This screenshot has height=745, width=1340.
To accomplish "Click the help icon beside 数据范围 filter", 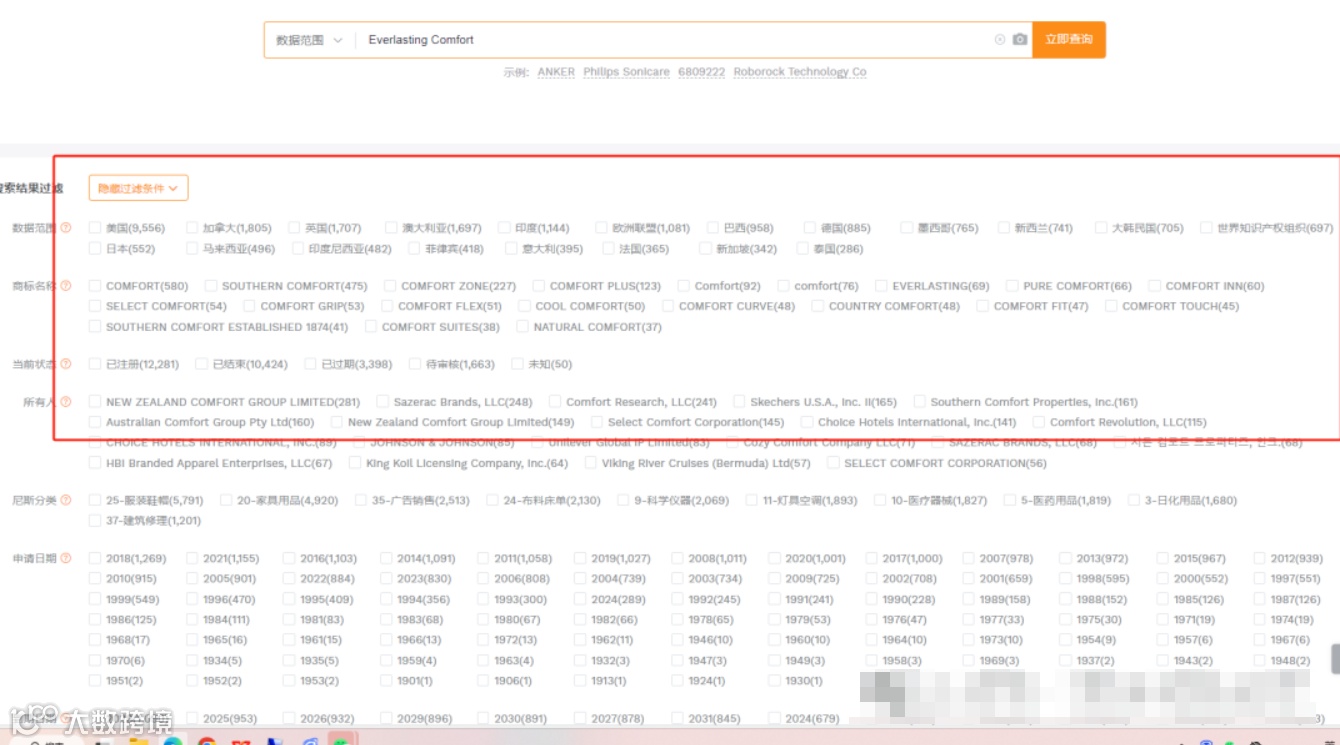I will pyautogui.click(x=66, y=228).
